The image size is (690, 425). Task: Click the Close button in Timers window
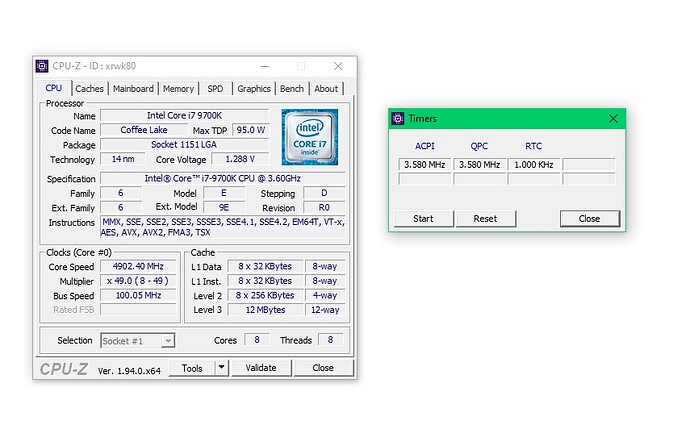[589, 219]
